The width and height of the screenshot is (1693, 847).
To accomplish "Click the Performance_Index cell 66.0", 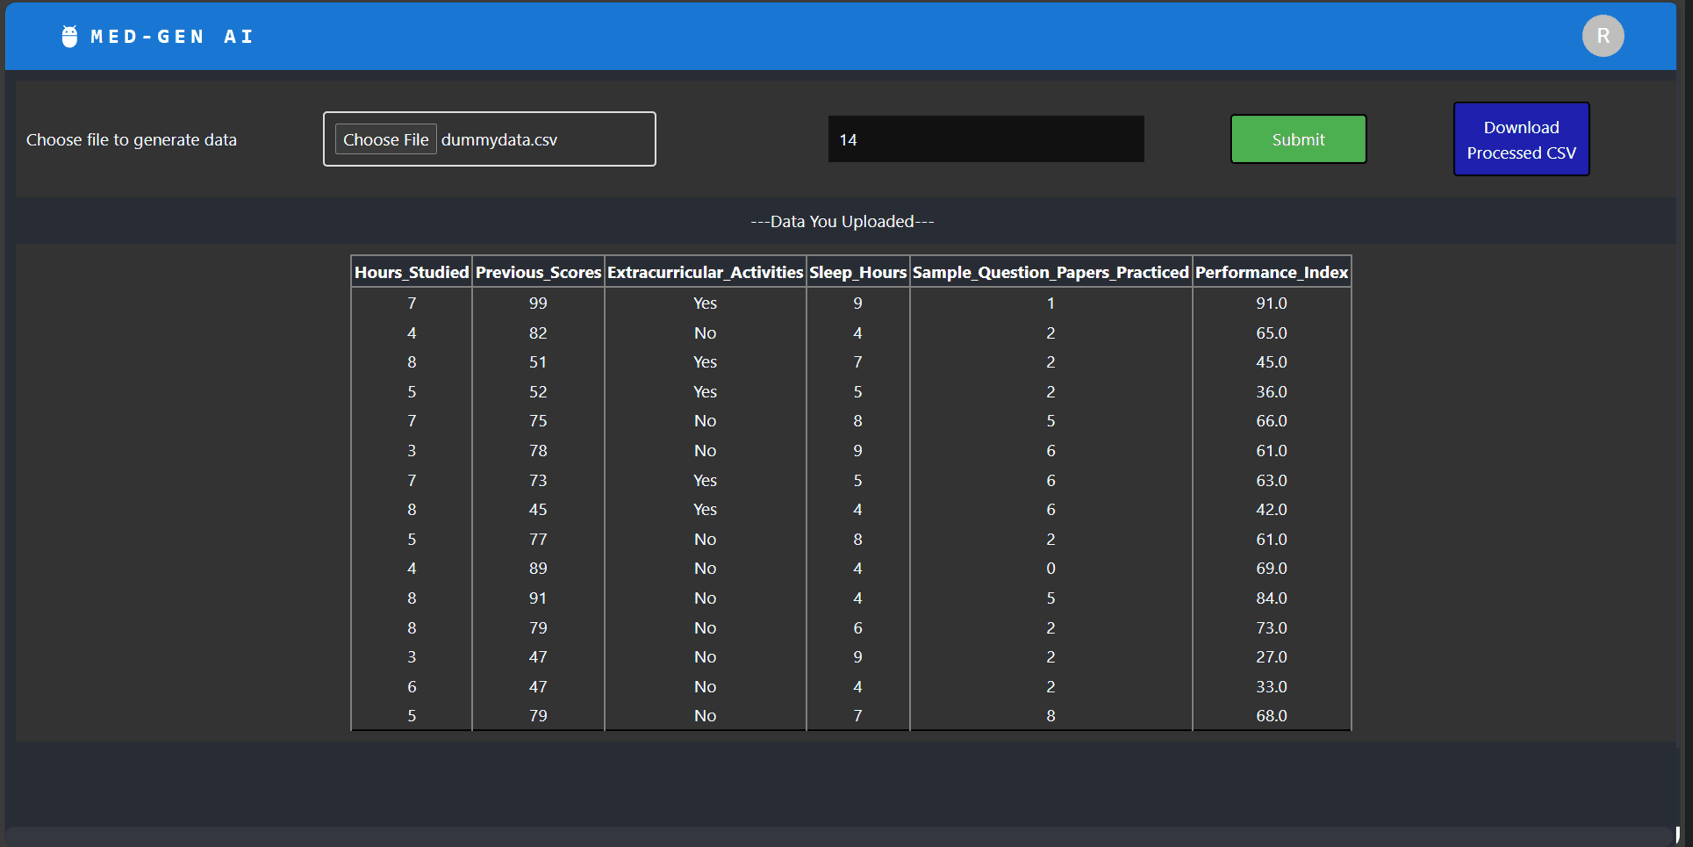I will tap(1271, 421).
